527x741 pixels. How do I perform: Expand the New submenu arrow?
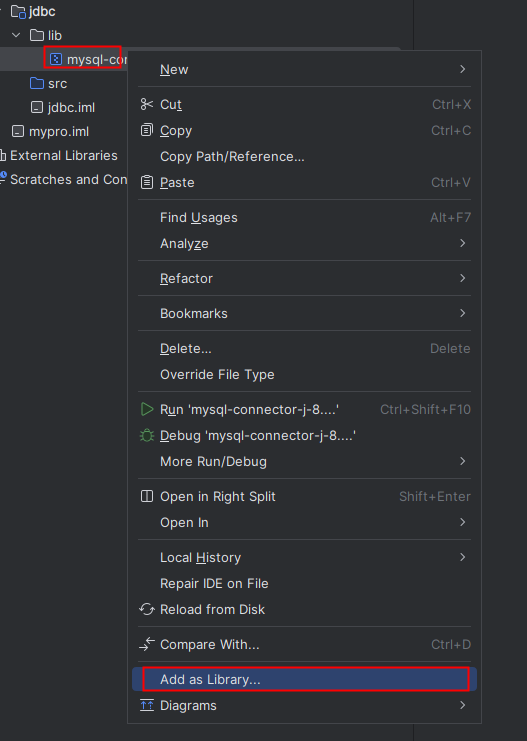click(x=463, y=69)
